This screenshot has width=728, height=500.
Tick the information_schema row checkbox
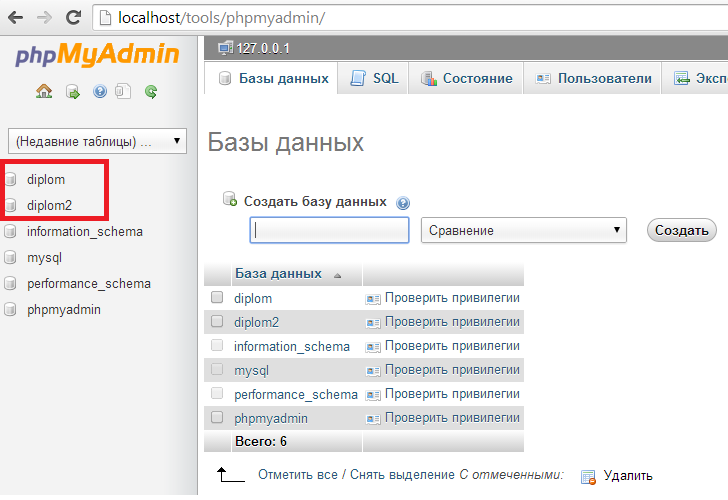(x=217, y=345)
